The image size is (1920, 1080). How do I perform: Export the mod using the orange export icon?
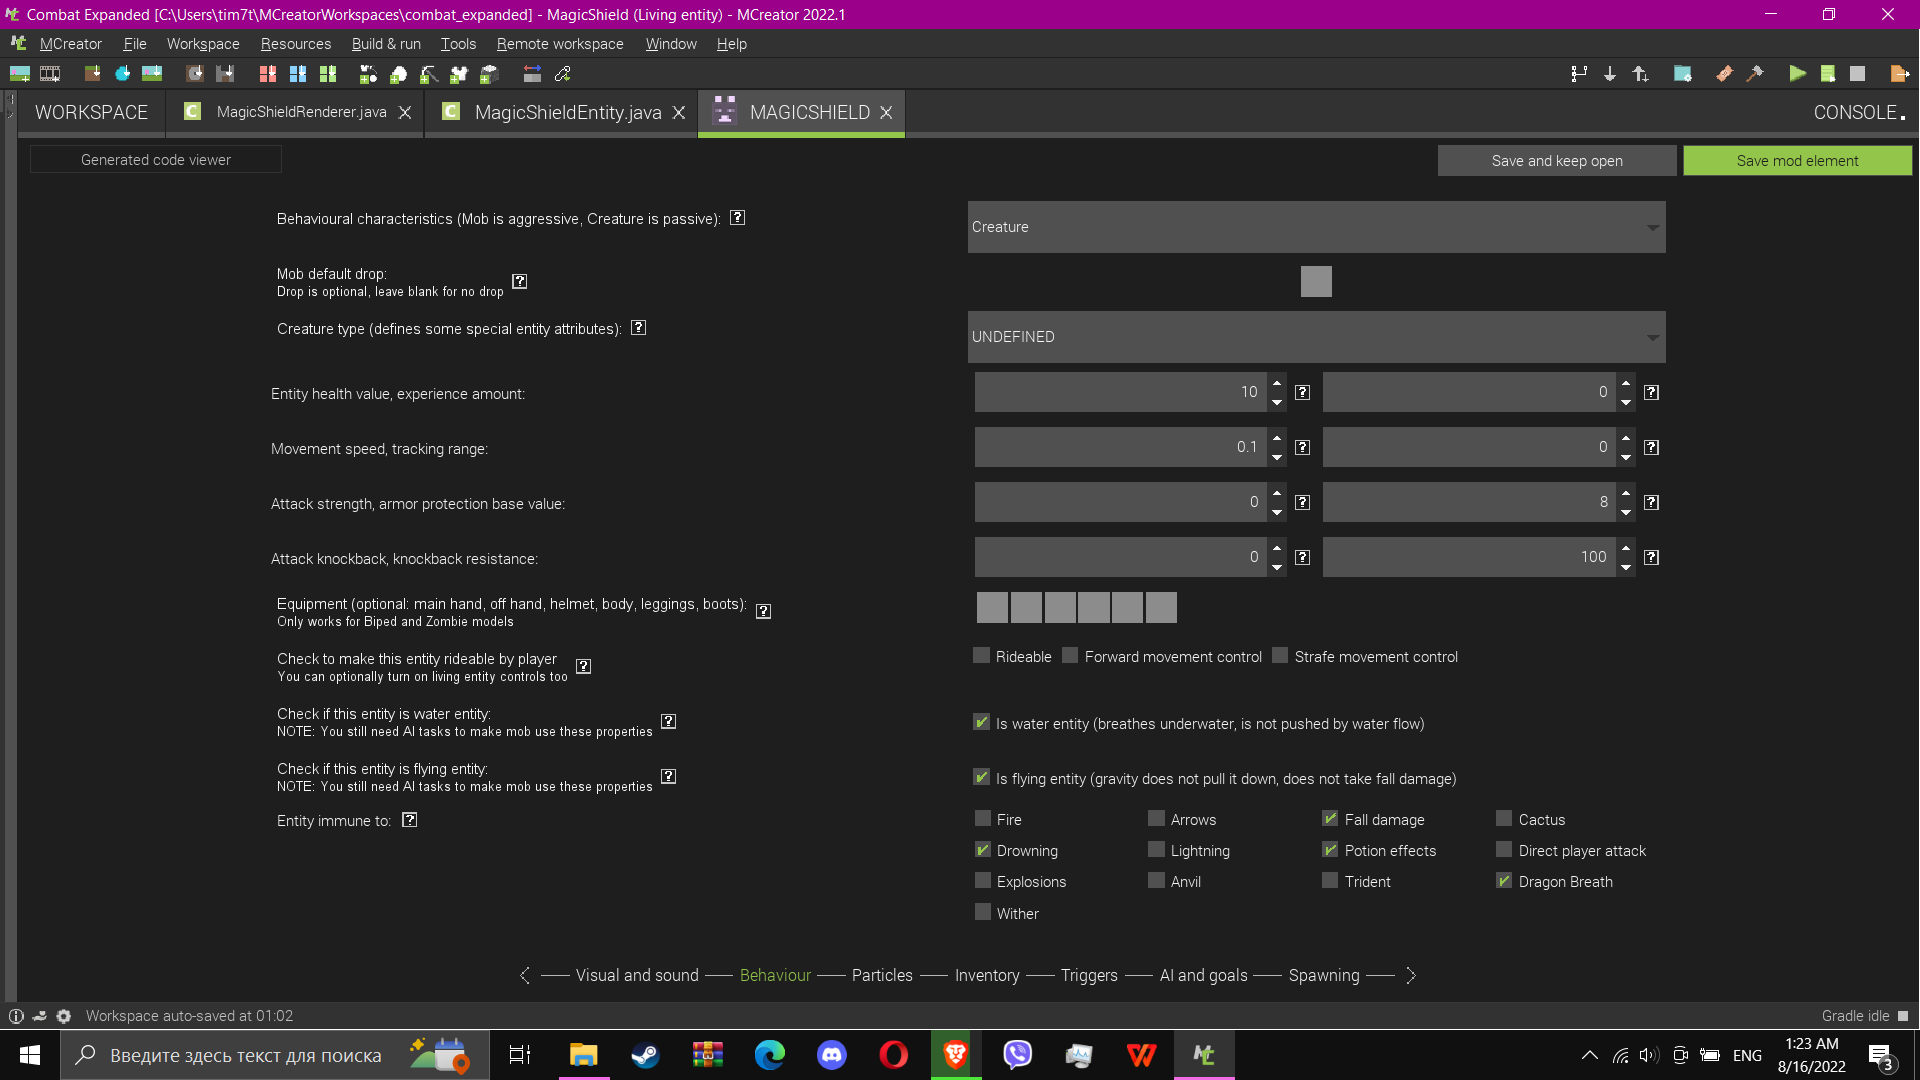1900,74
